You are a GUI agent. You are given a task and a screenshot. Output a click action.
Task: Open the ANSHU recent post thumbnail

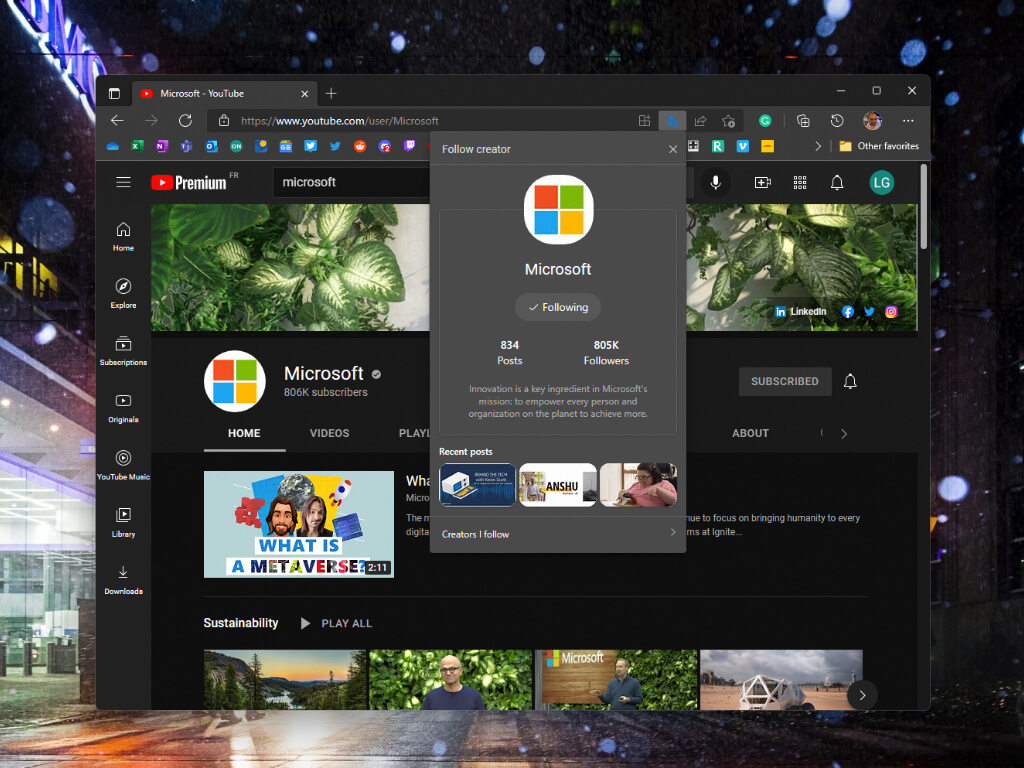tap(558, 485)
